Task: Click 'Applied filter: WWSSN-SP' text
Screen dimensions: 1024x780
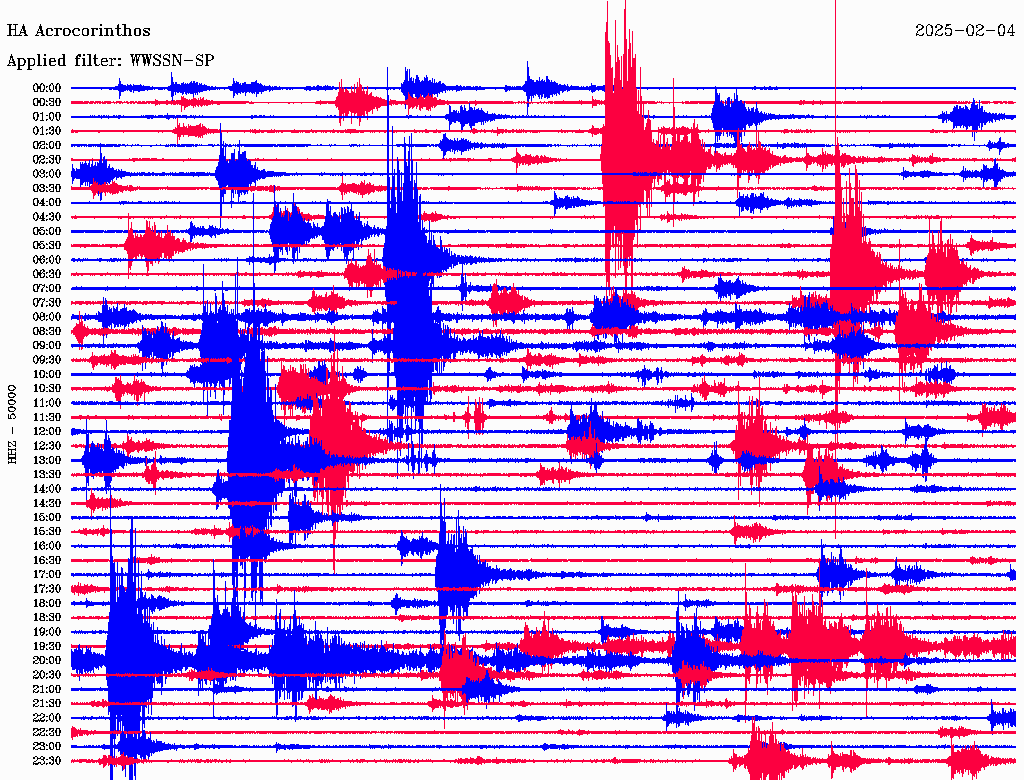Action: click(x=110, y=61)
